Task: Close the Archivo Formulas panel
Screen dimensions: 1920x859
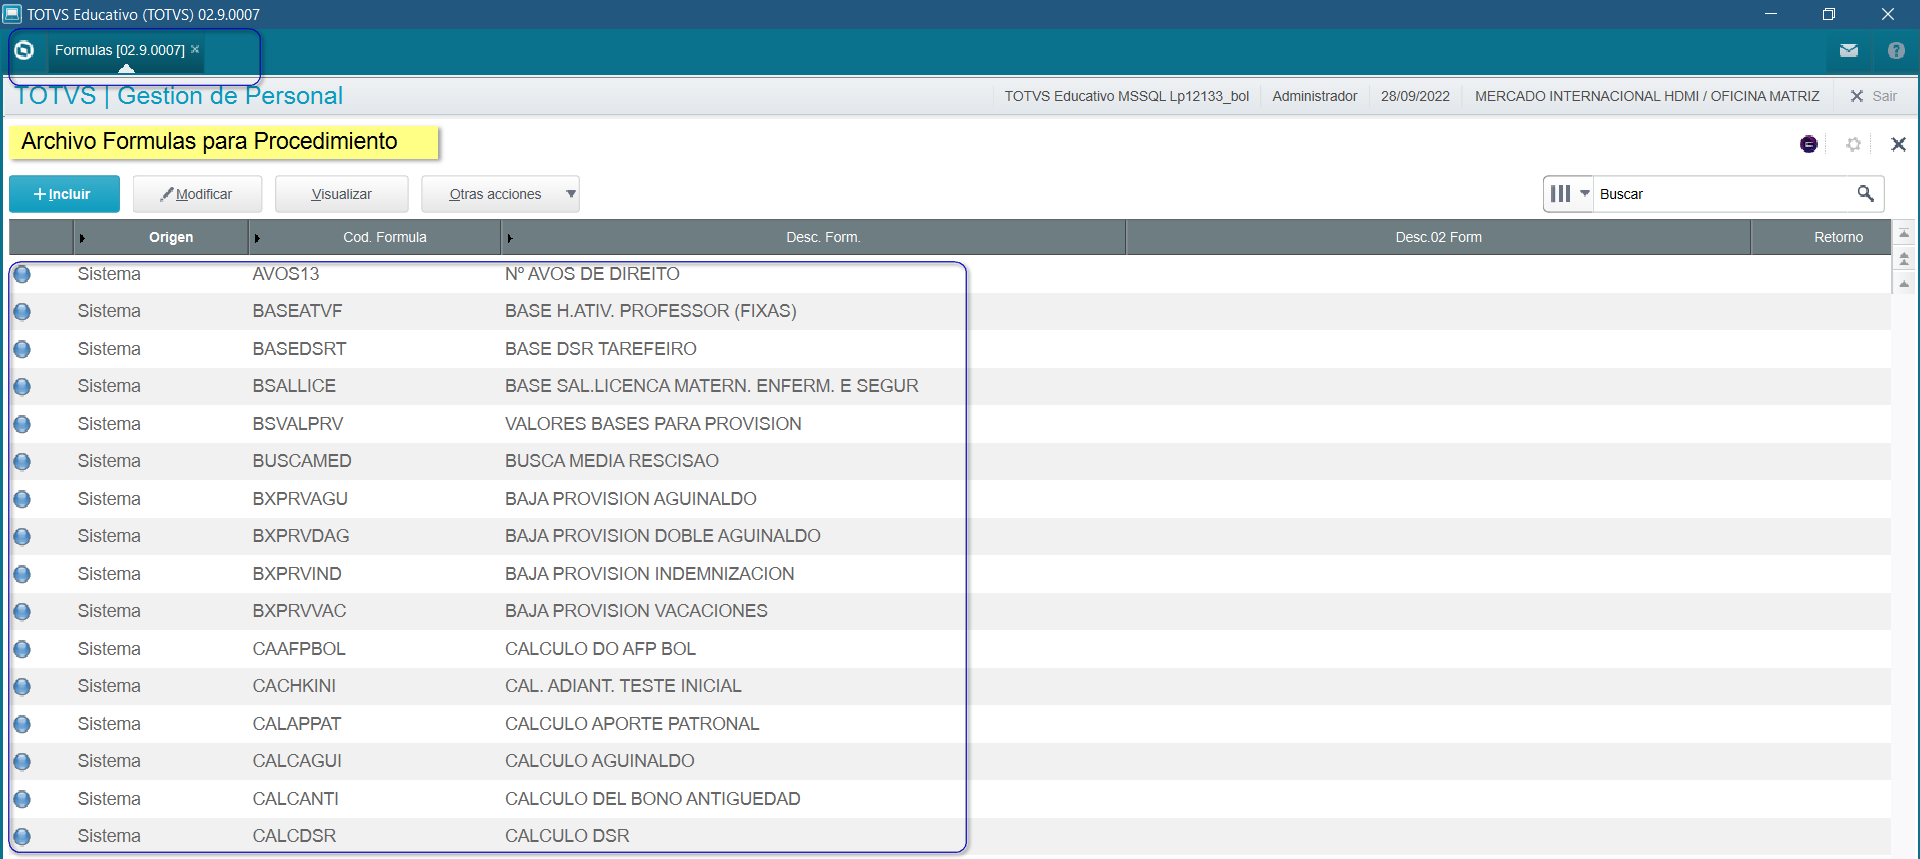Action: point(1898,144)
